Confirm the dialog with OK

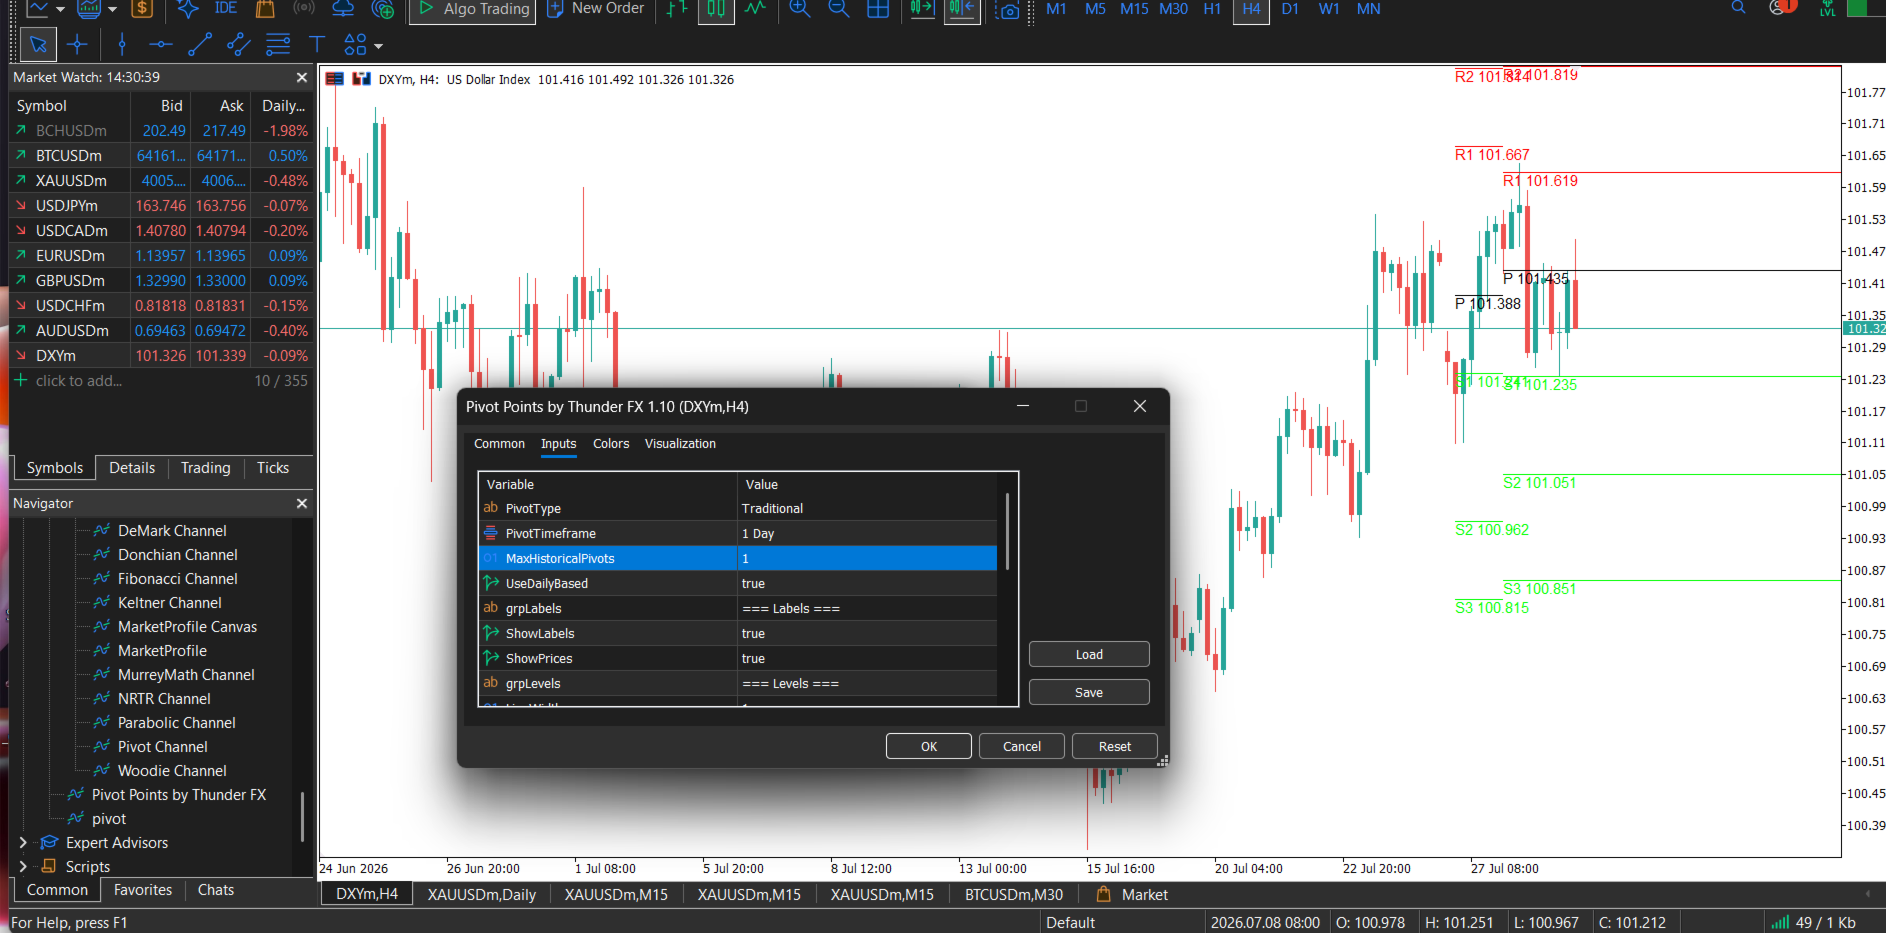tap(929, 747)
